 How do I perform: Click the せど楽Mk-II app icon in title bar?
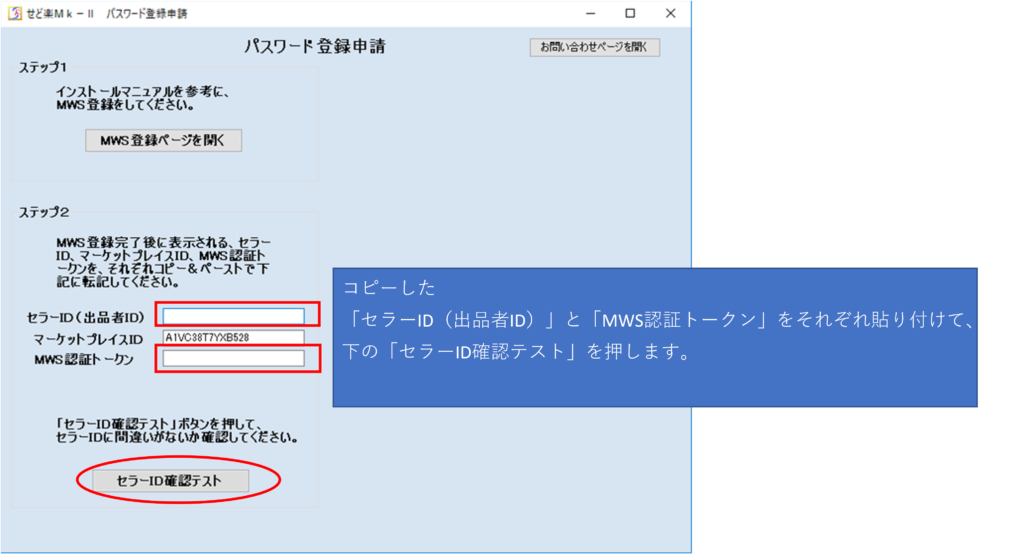tap(14, 13)
